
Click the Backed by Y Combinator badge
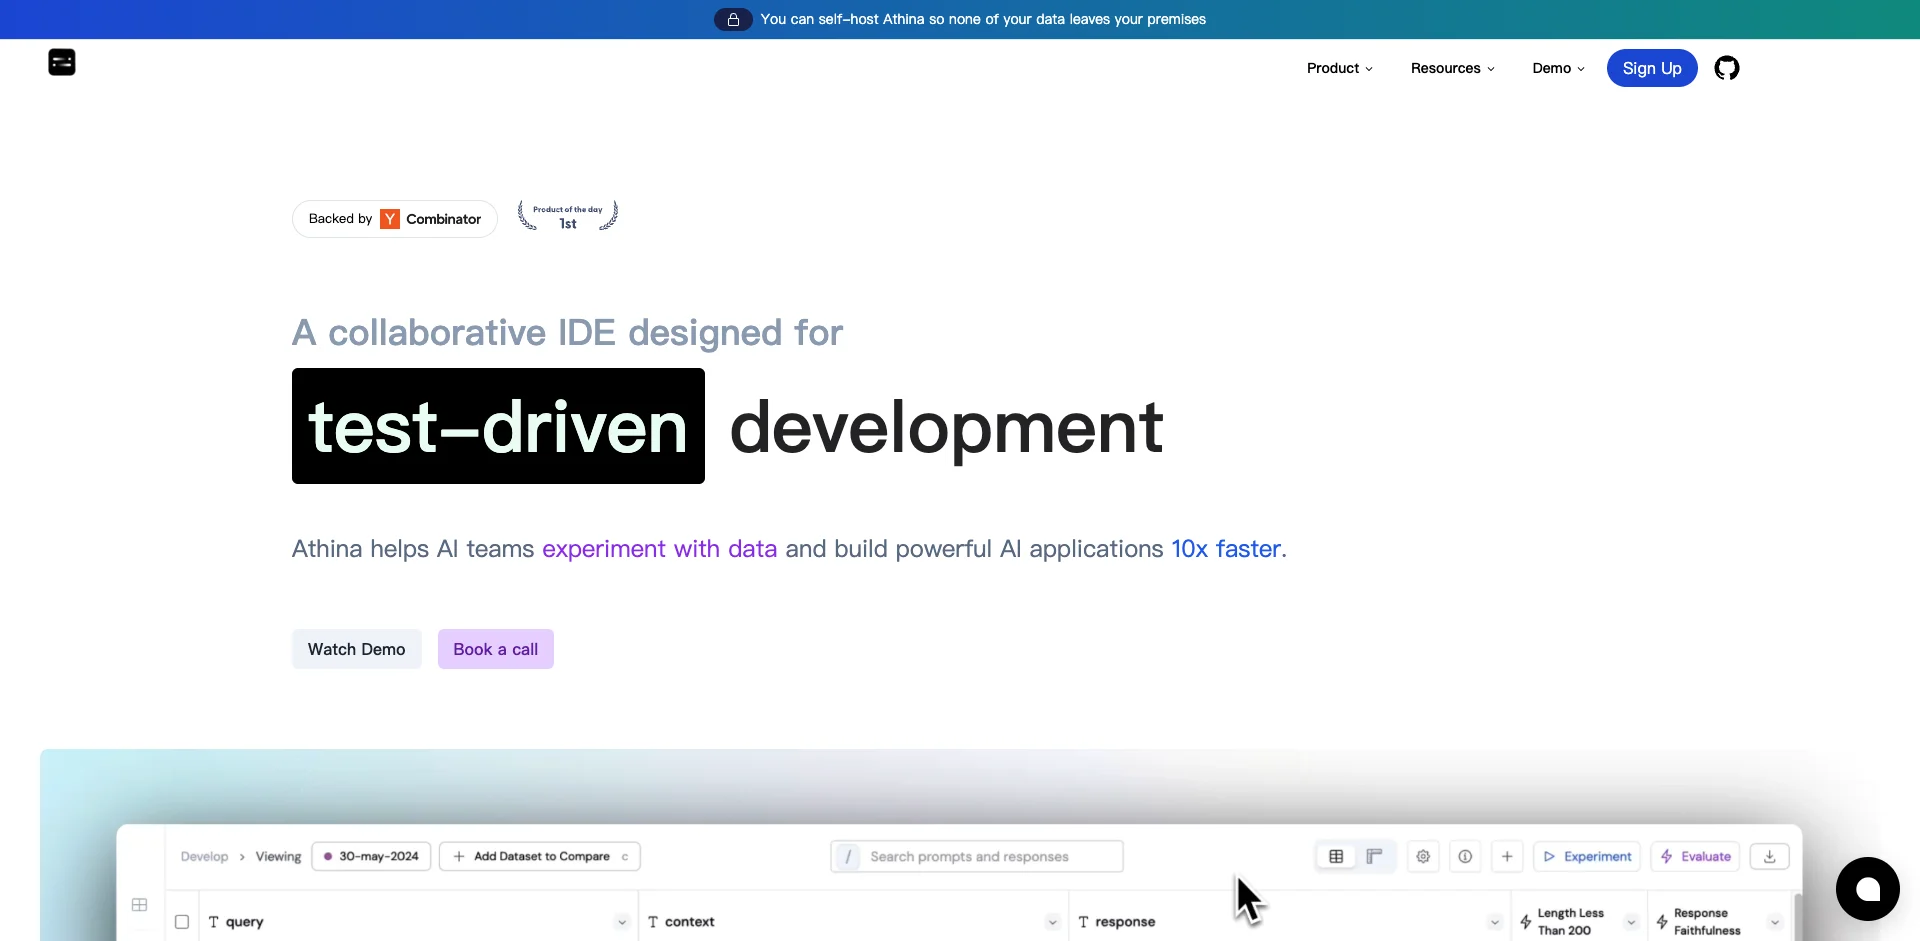[395, 219]
